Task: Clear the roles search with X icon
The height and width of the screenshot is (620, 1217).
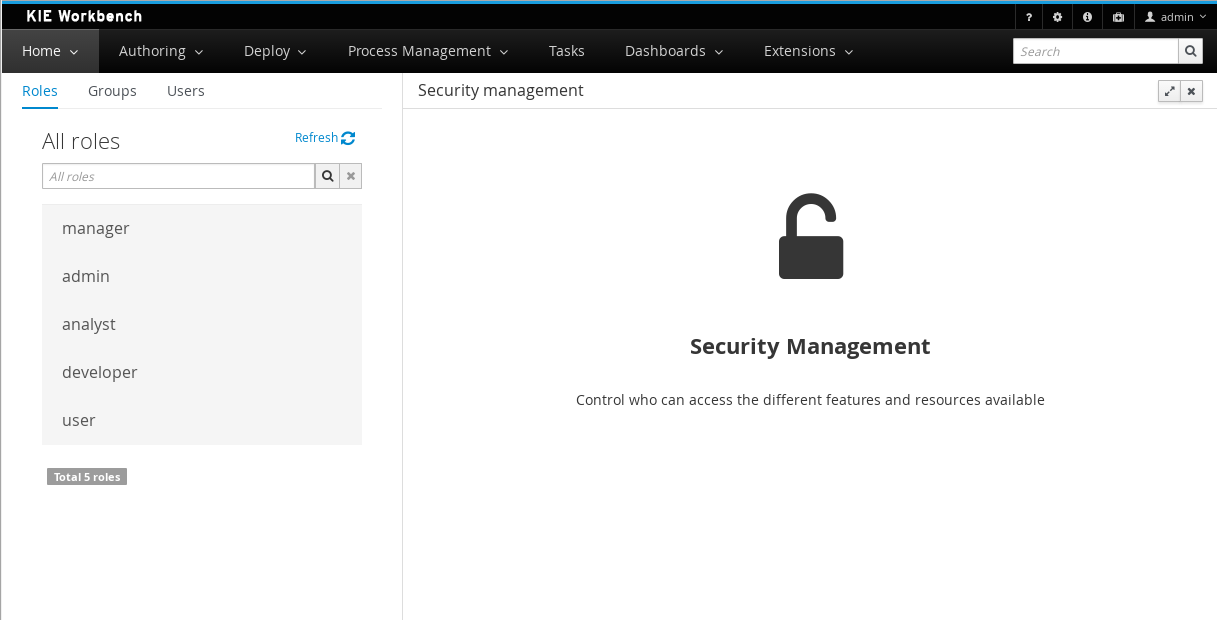Action: tap(351, 176)
